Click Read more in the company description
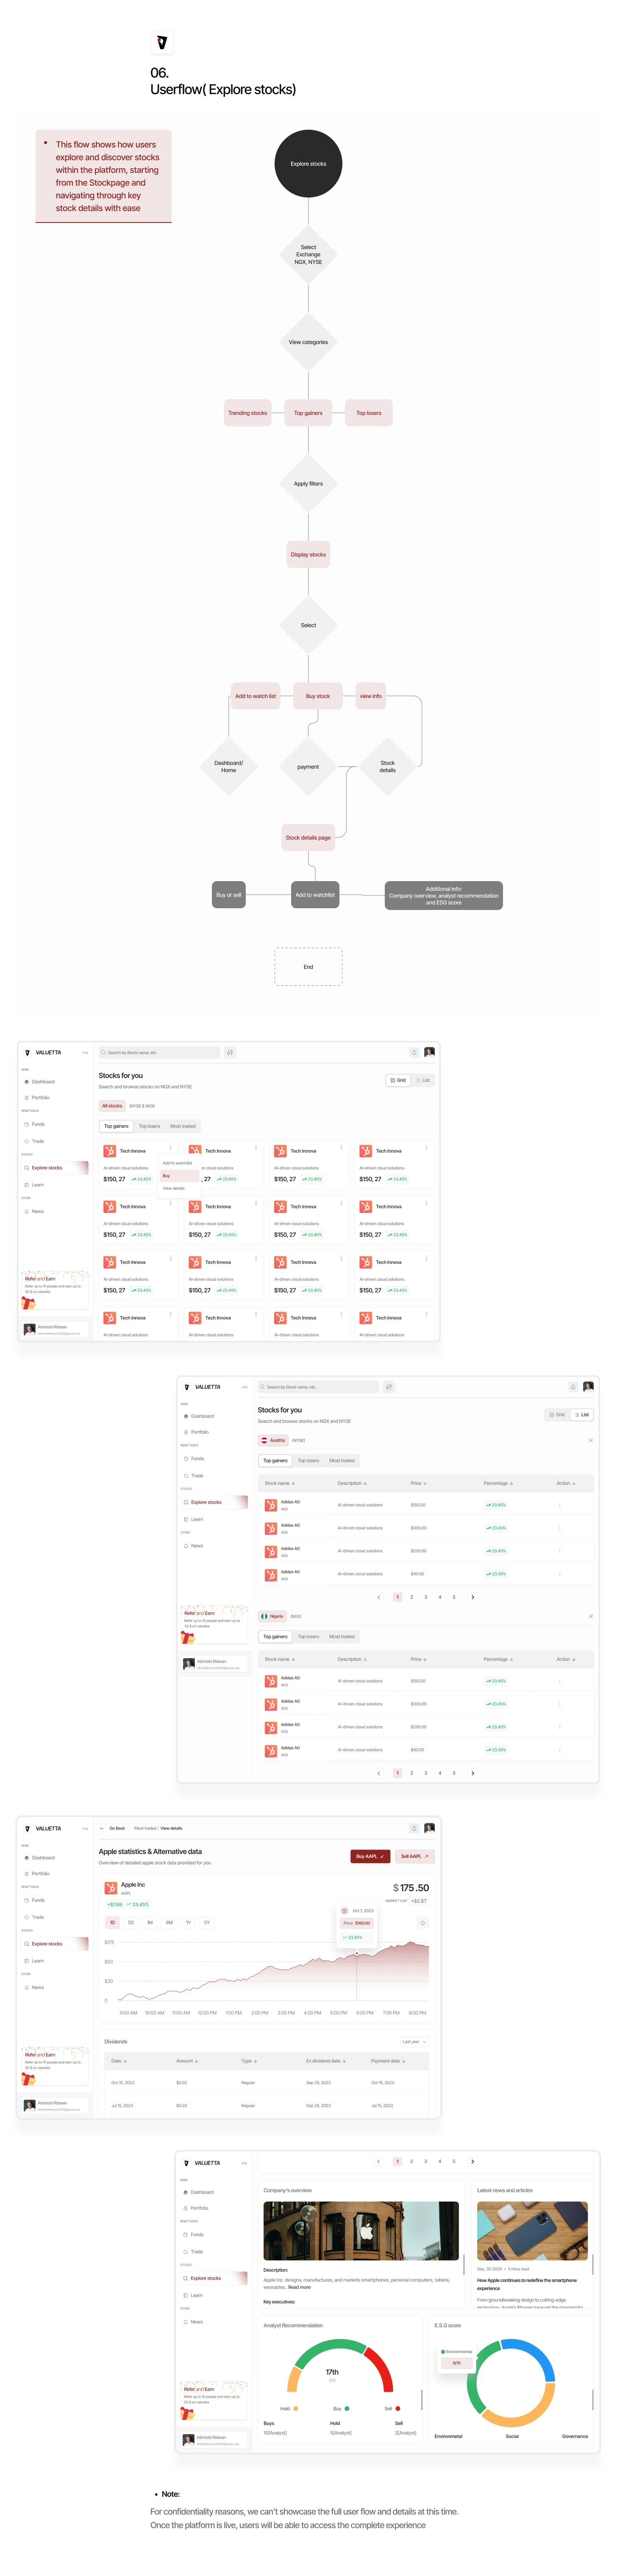617x2576 pixels. [x=300, y=2288]
